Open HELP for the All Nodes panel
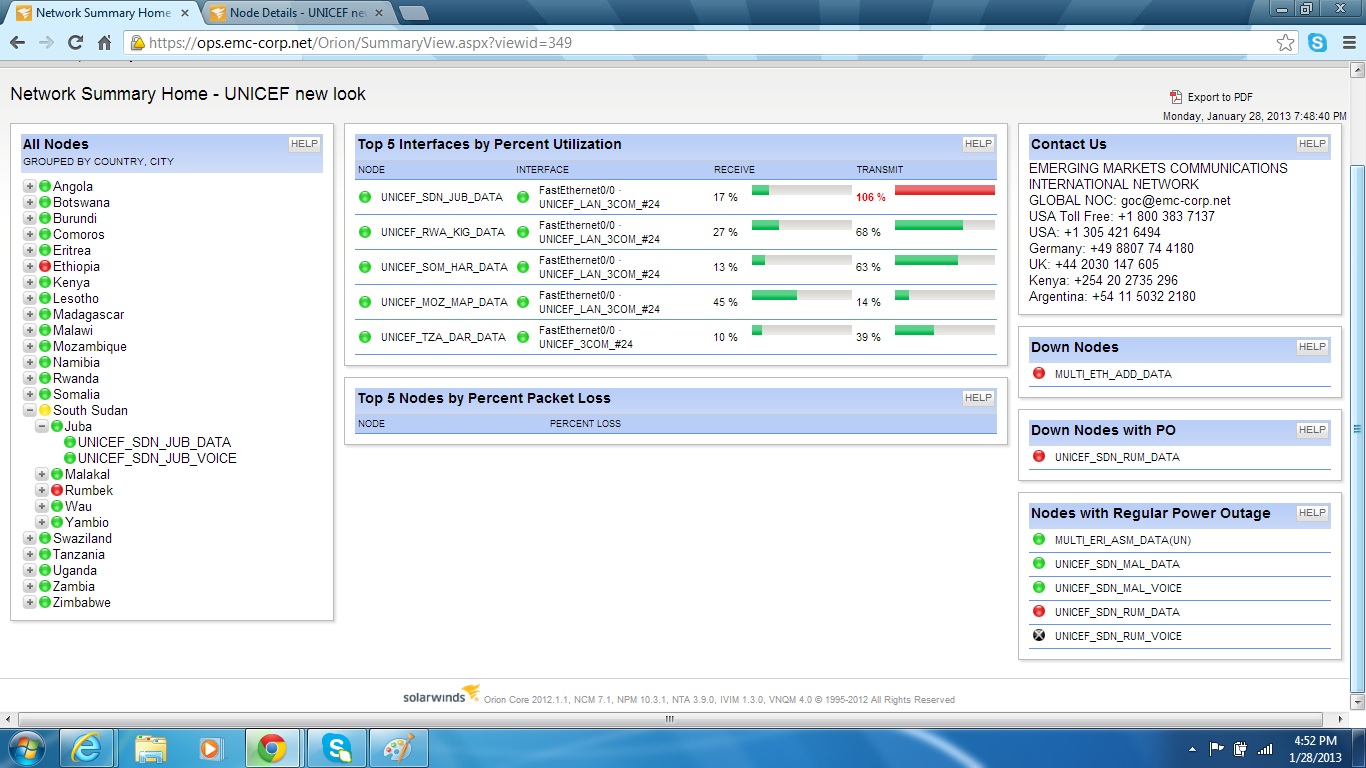The height and width of the screenshot is (768, 1366). pos(303,143)
